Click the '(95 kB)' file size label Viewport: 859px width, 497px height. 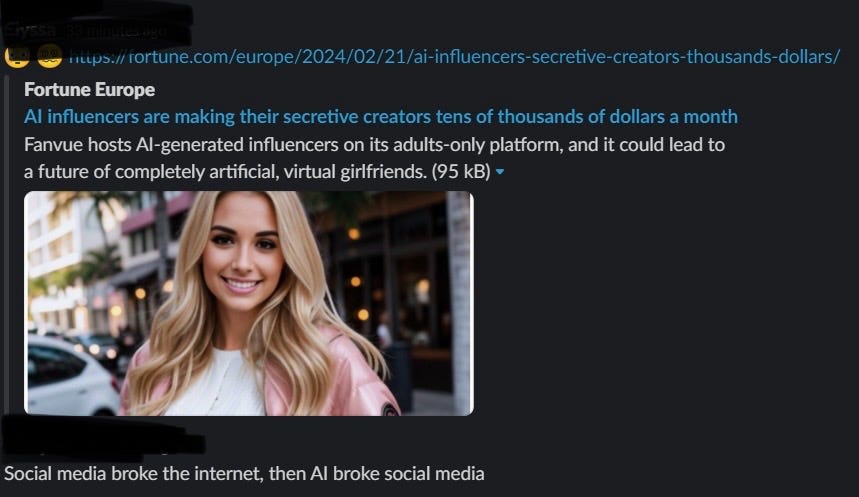pos(461,172)
